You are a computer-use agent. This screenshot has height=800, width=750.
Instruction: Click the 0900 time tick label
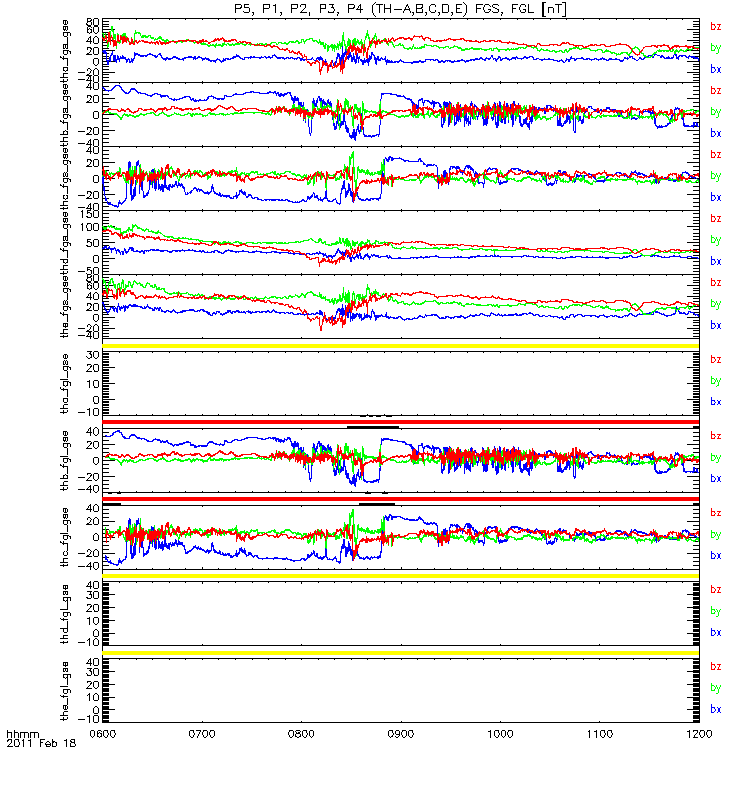click(401, 734)
